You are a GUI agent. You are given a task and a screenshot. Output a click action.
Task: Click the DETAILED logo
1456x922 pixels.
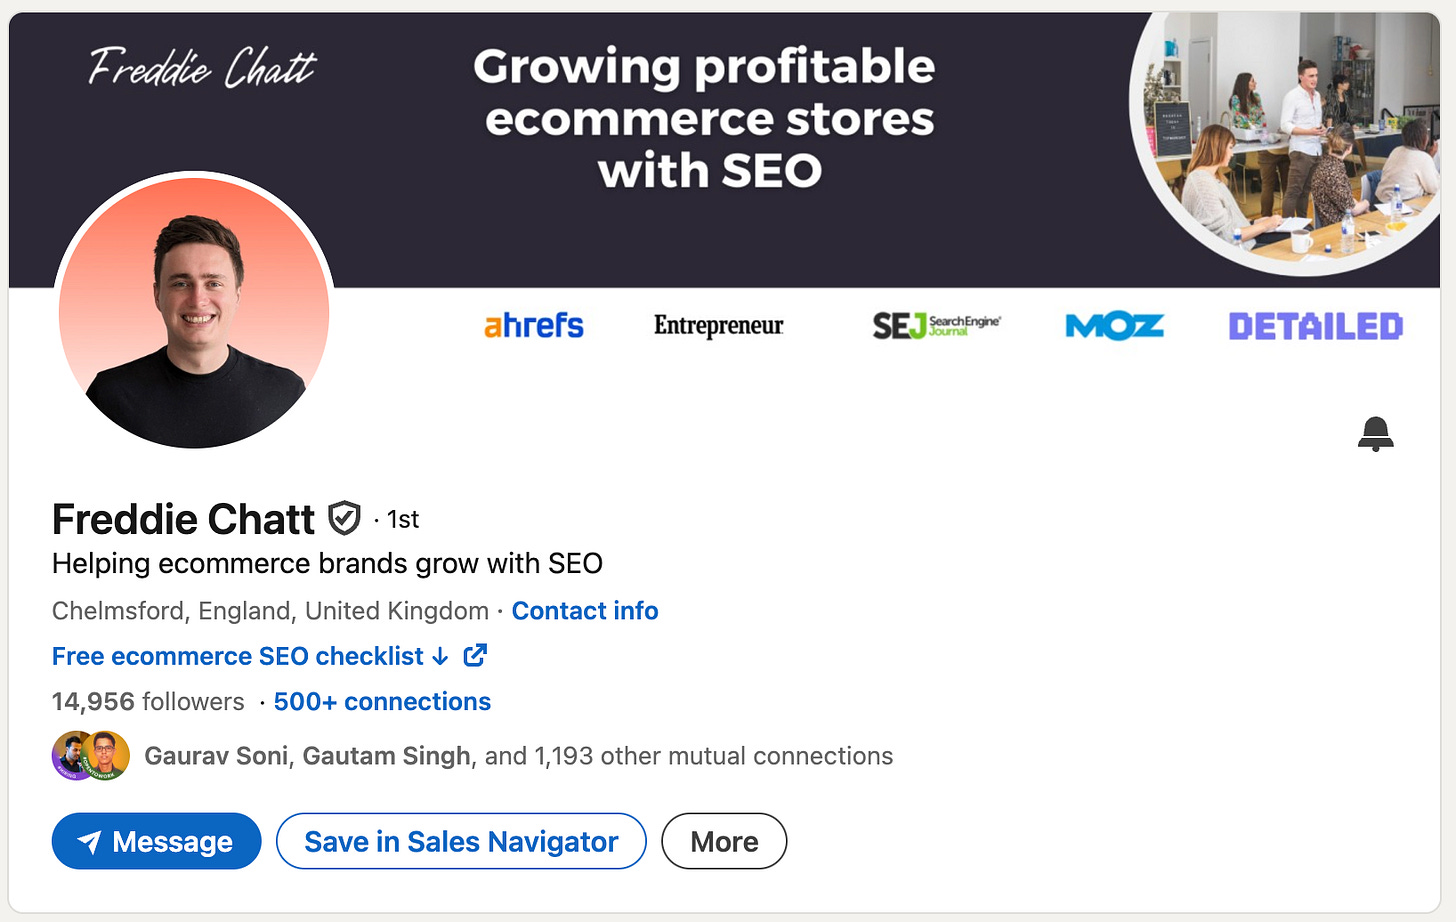click(x=1315, y=326)
